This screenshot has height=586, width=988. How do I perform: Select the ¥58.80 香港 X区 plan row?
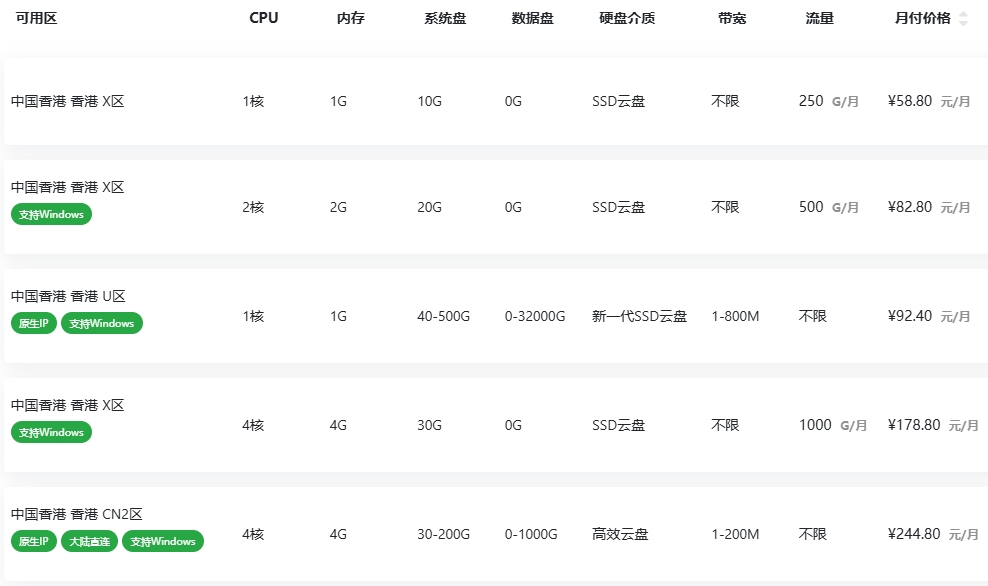[496, 101]
